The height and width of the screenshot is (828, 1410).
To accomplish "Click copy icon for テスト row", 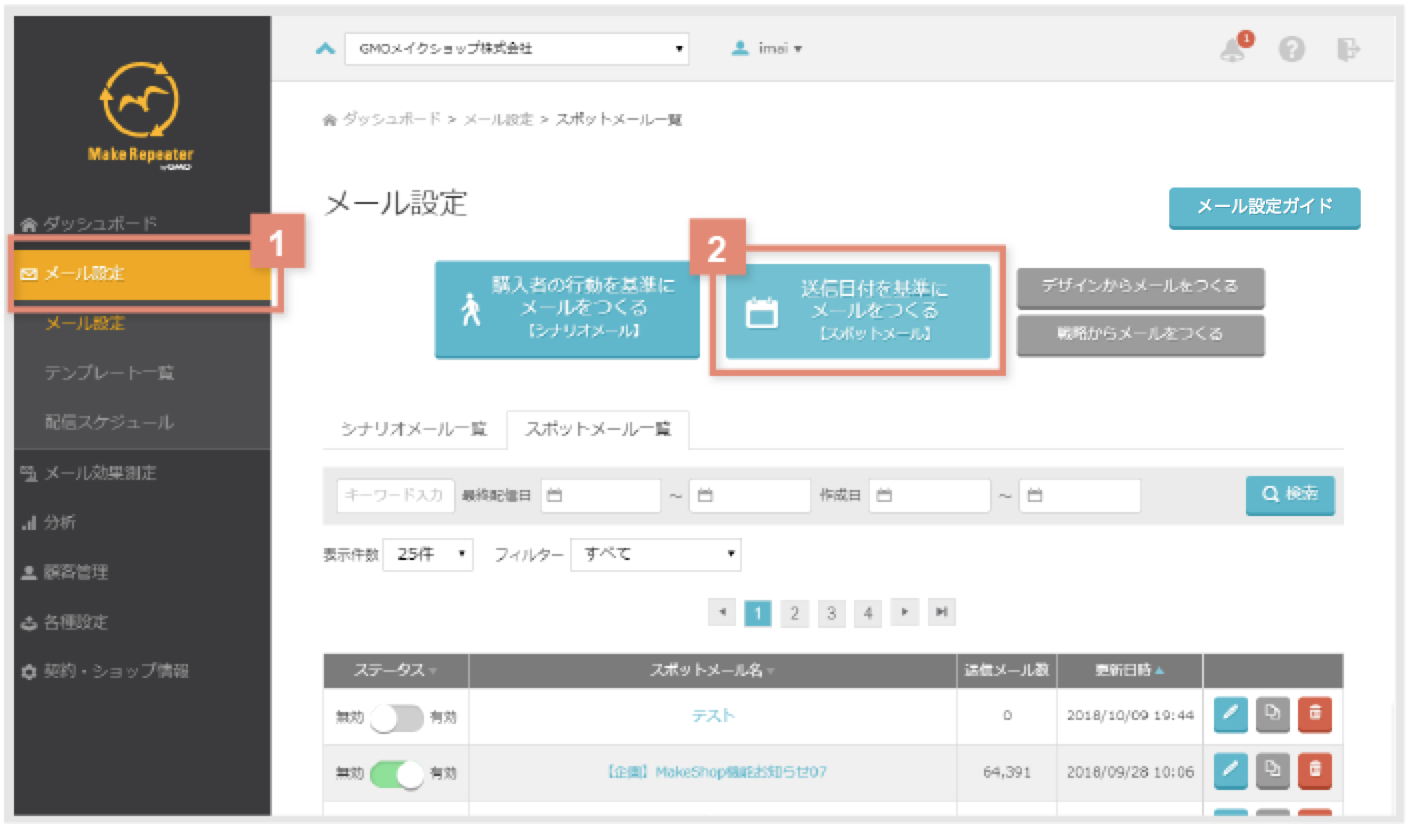I will click(x=1272, y=714).
